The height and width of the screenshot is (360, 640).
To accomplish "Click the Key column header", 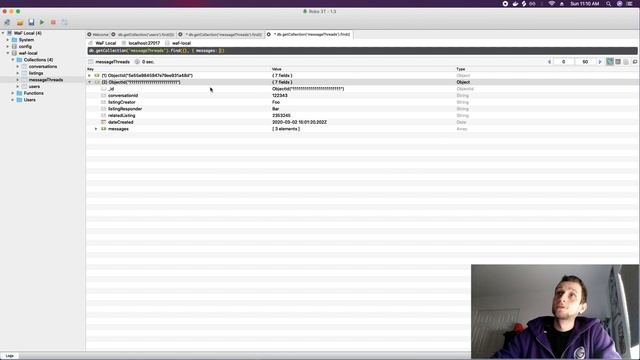I will [x=90, y=69].
